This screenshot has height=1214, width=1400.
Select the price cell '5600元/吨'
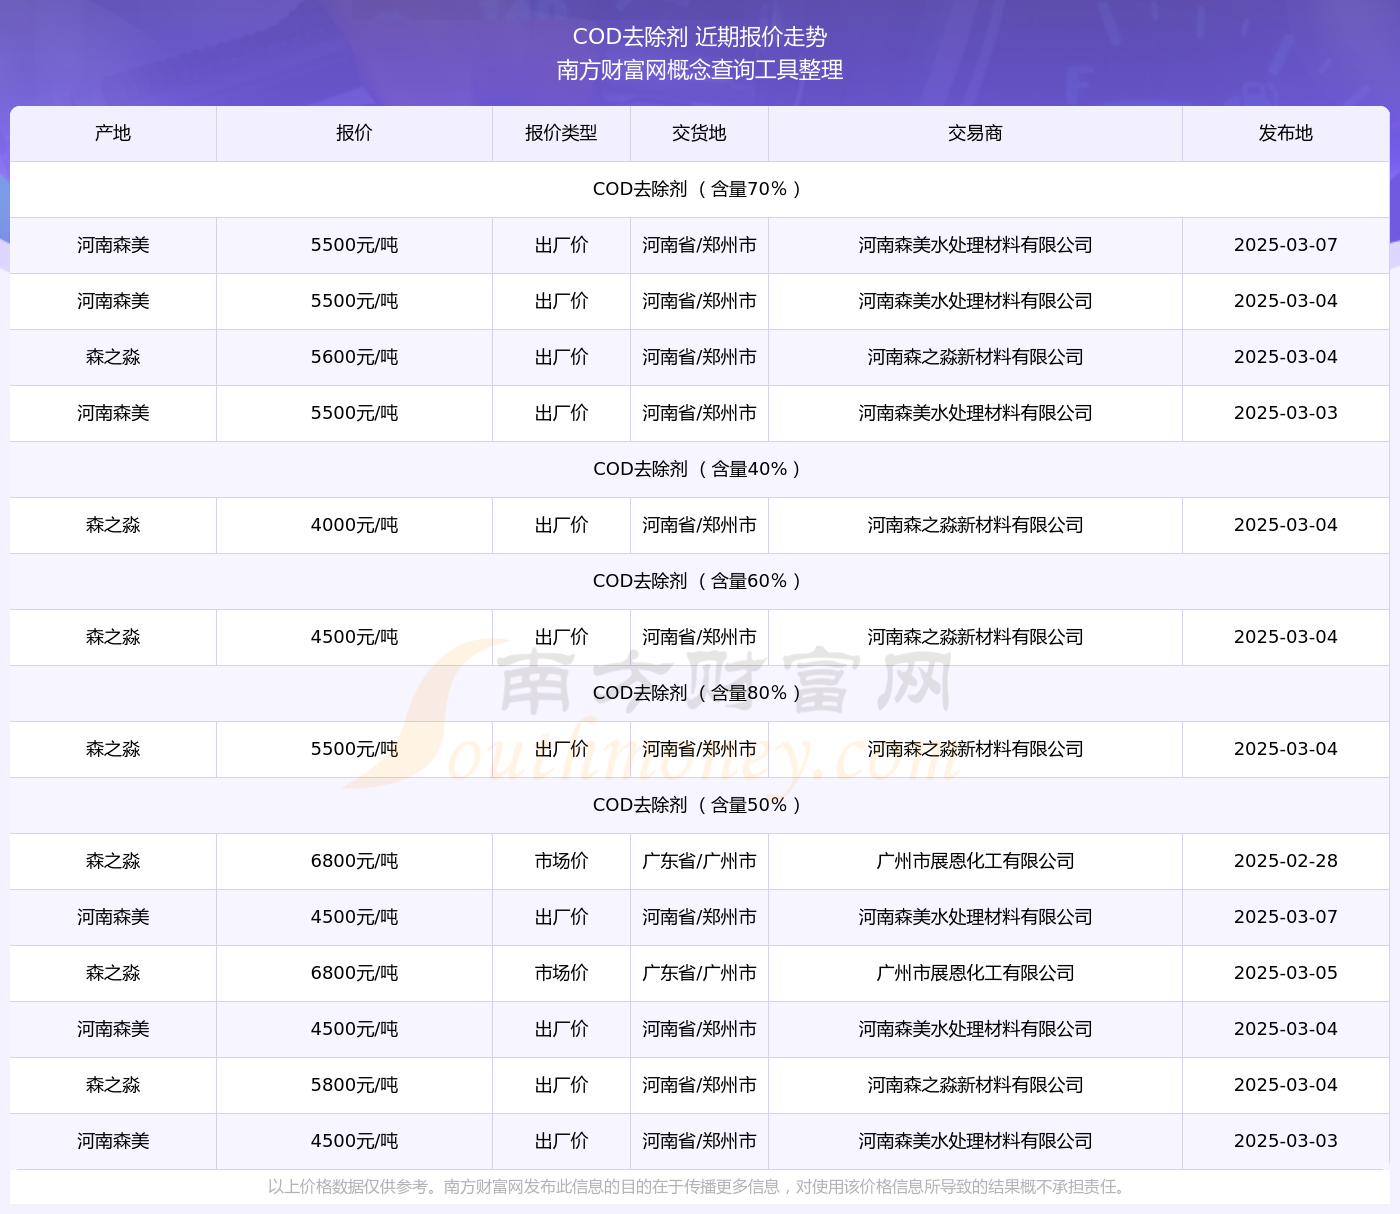pos(354,357)
